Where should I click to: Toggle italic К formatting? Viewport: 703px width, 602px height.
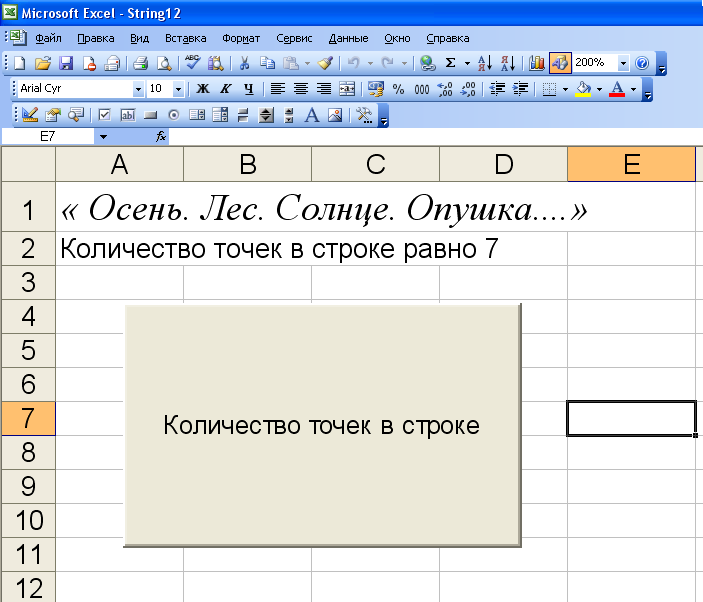point(226,89)
